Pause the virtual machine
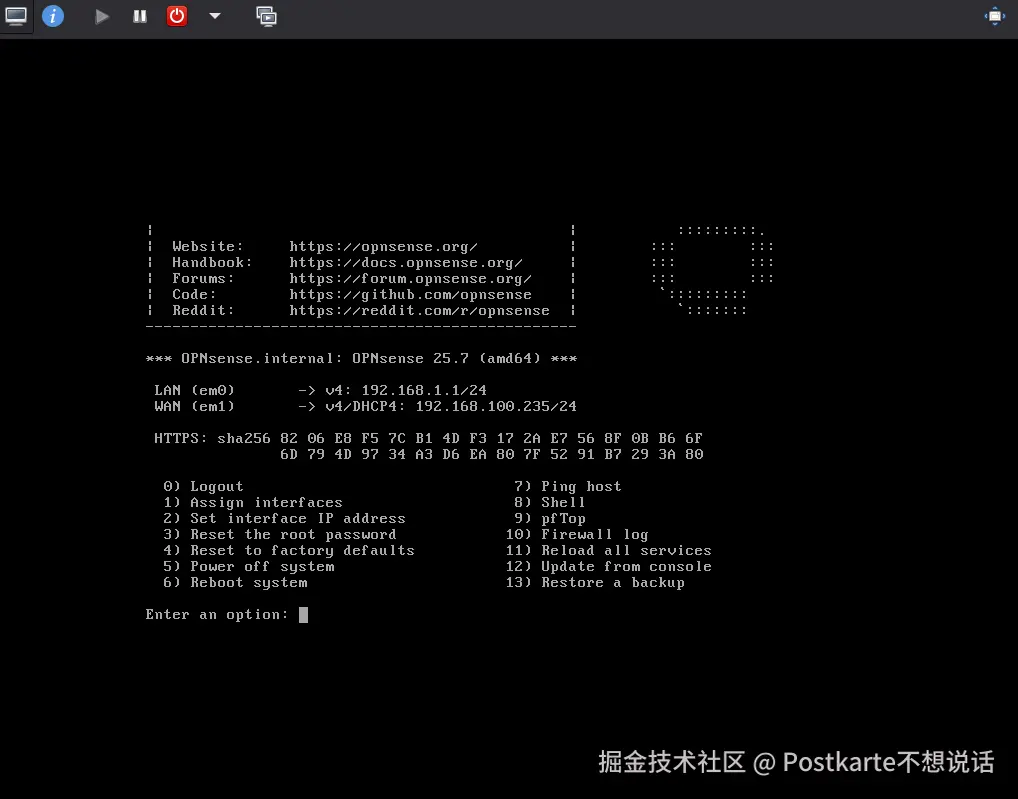The height and width of the screenshot is (799, 1018). coord(140,16)
